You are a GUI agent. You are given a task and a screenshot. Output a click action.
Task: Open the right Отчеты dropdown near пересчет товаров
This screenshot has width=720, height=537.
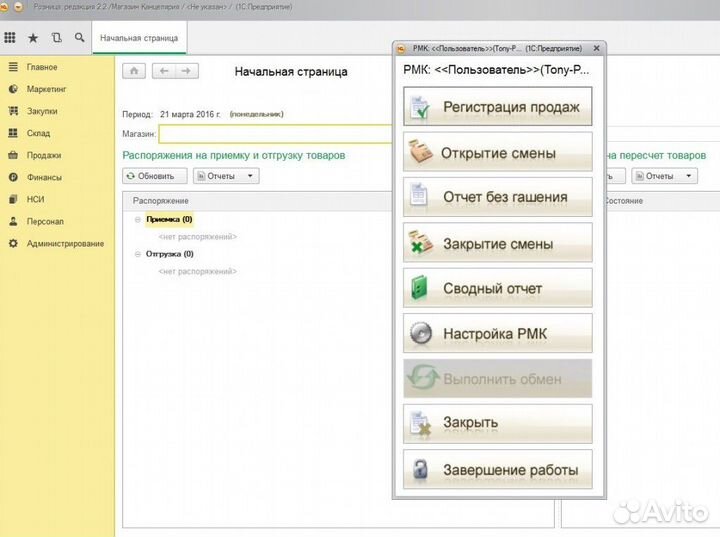tap(664, 176)
